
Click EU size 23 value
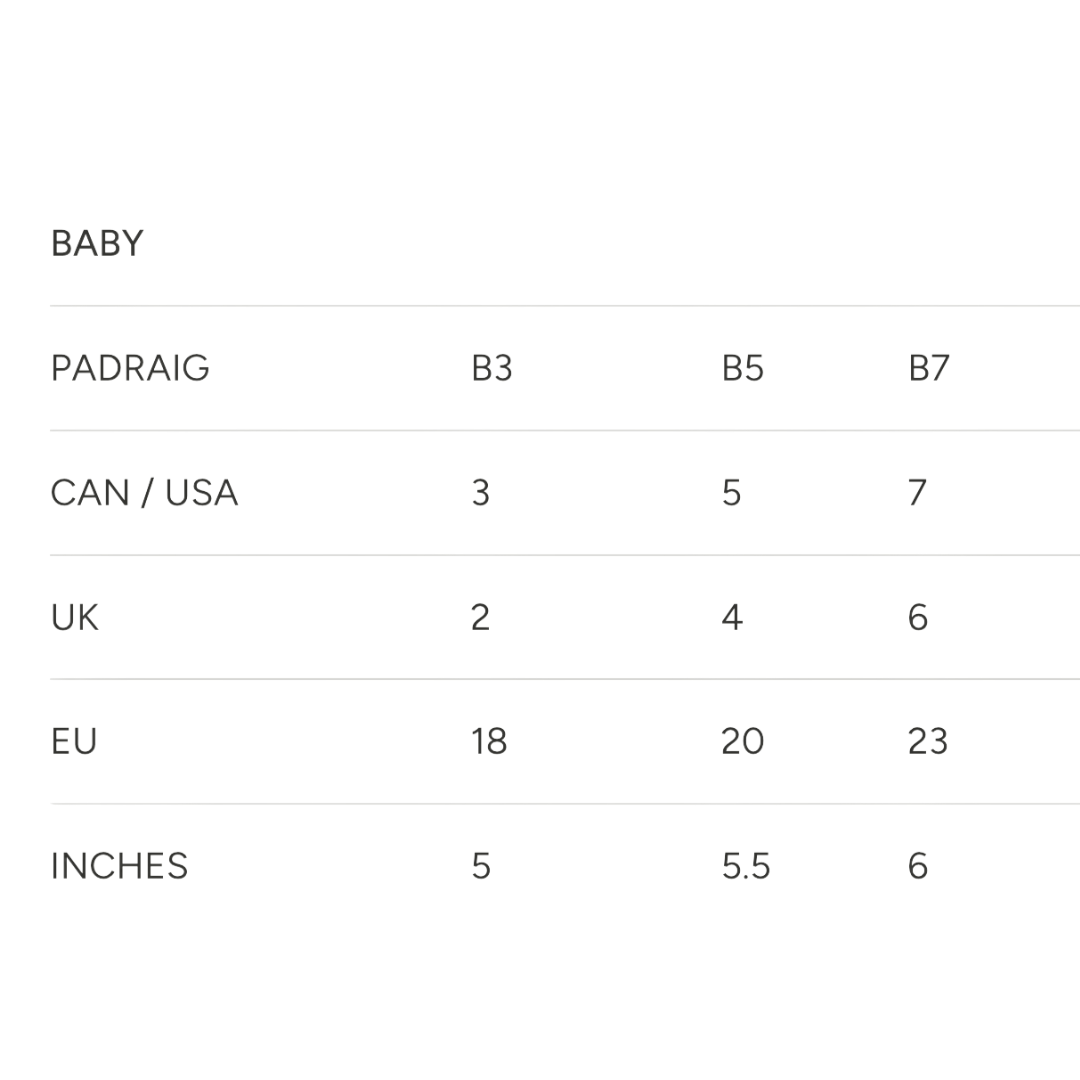click(928, 742)
